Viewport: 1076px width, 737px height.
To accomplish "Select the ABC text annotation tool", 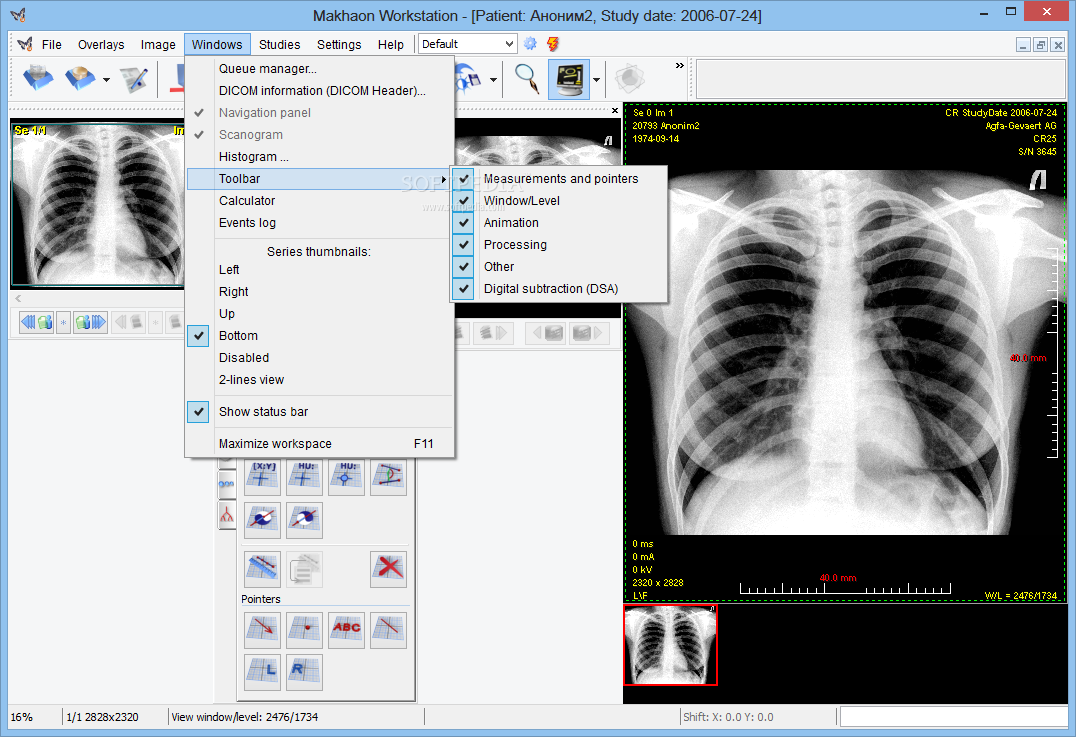I will click(x=347, y=630).
